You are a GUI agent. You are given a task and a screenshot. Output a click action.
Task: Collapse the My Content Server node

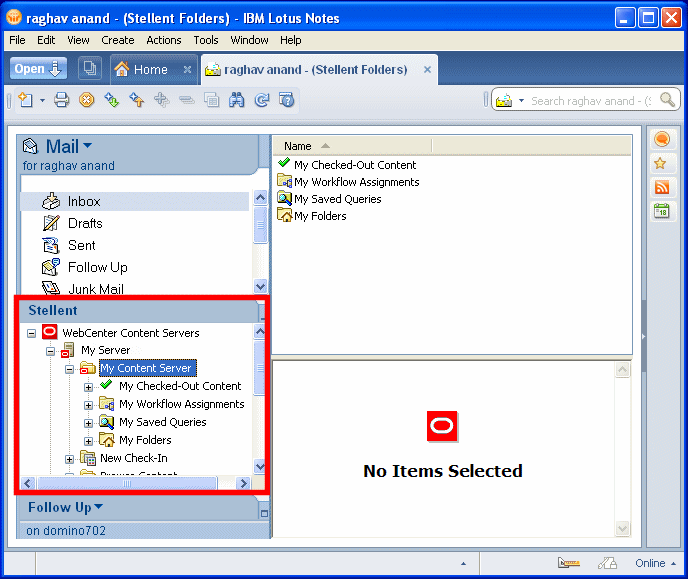click(69, 369)
